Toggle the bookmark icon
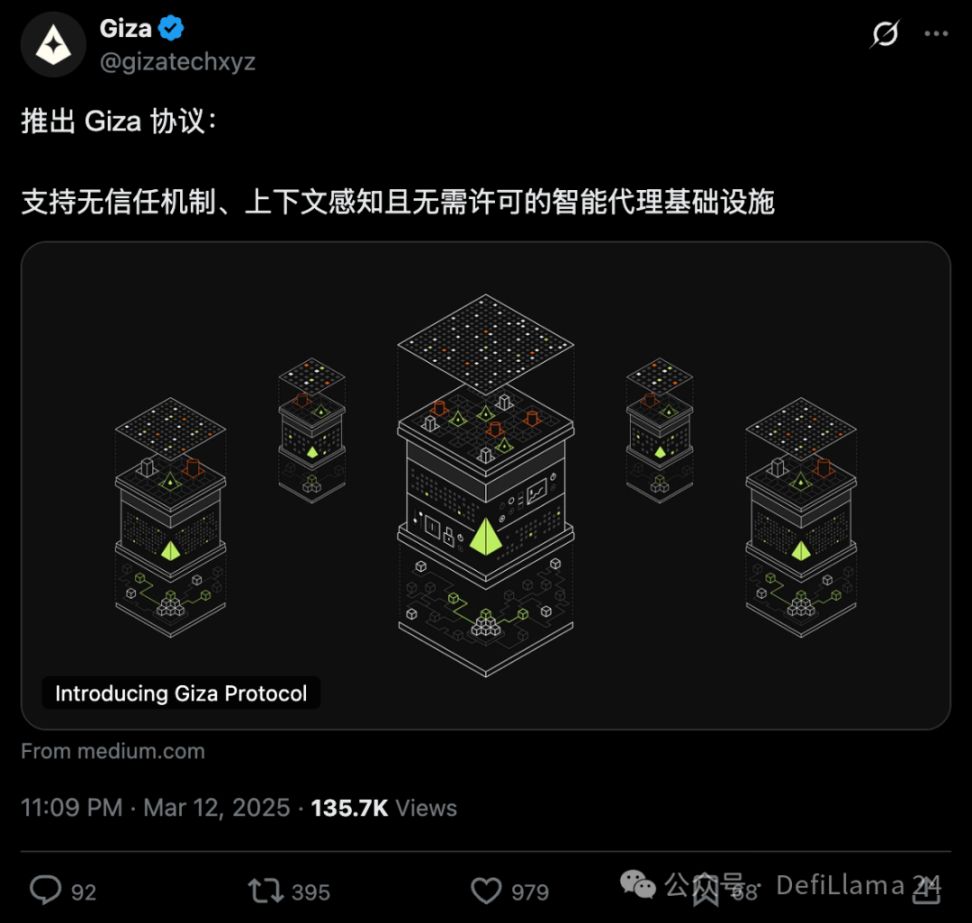972x923 pixels. 705,891
